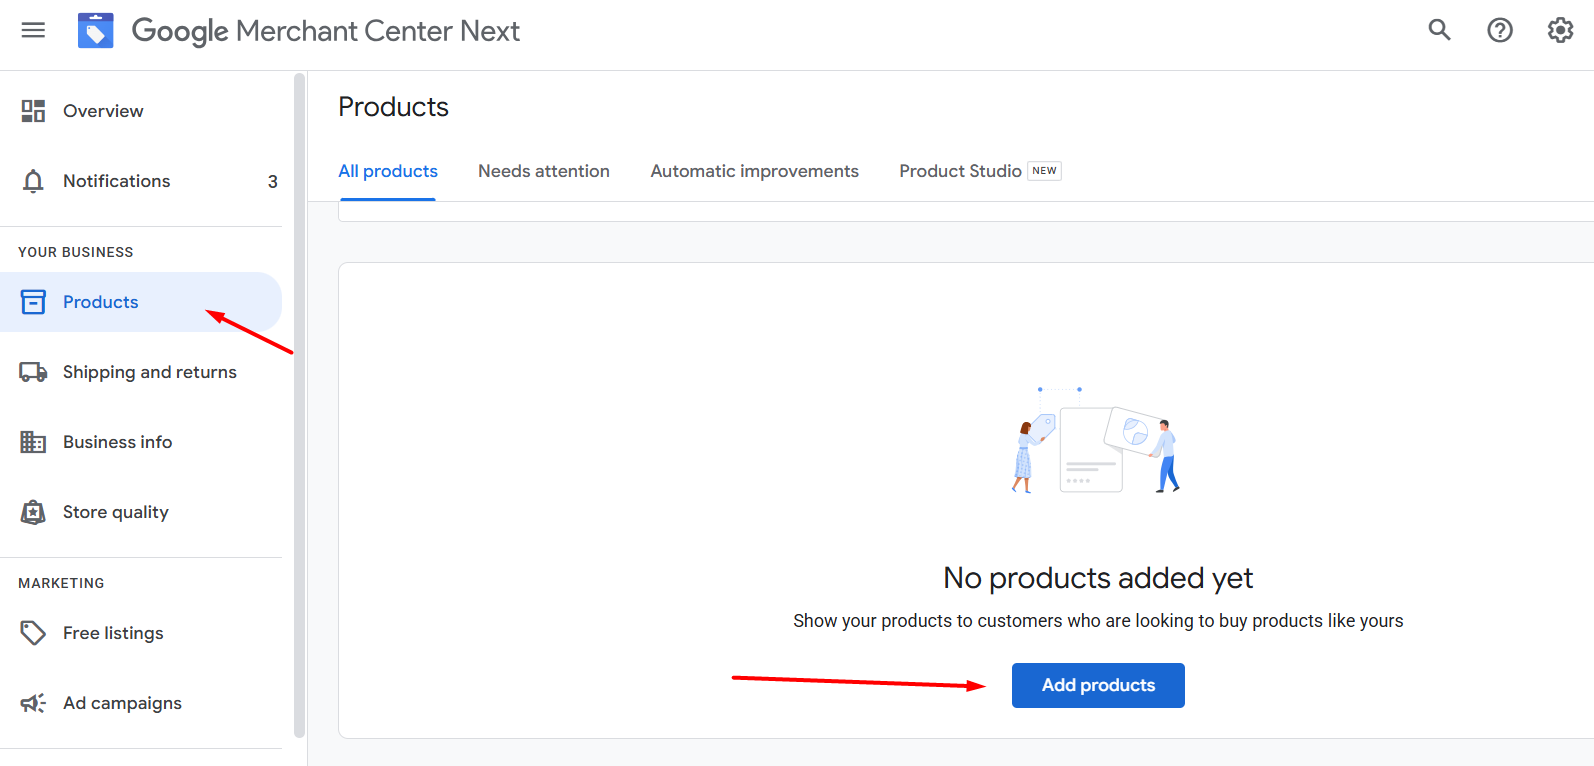Open the help question mark icon
The height and width of the screenshot is (766, 1594).
1500,30
